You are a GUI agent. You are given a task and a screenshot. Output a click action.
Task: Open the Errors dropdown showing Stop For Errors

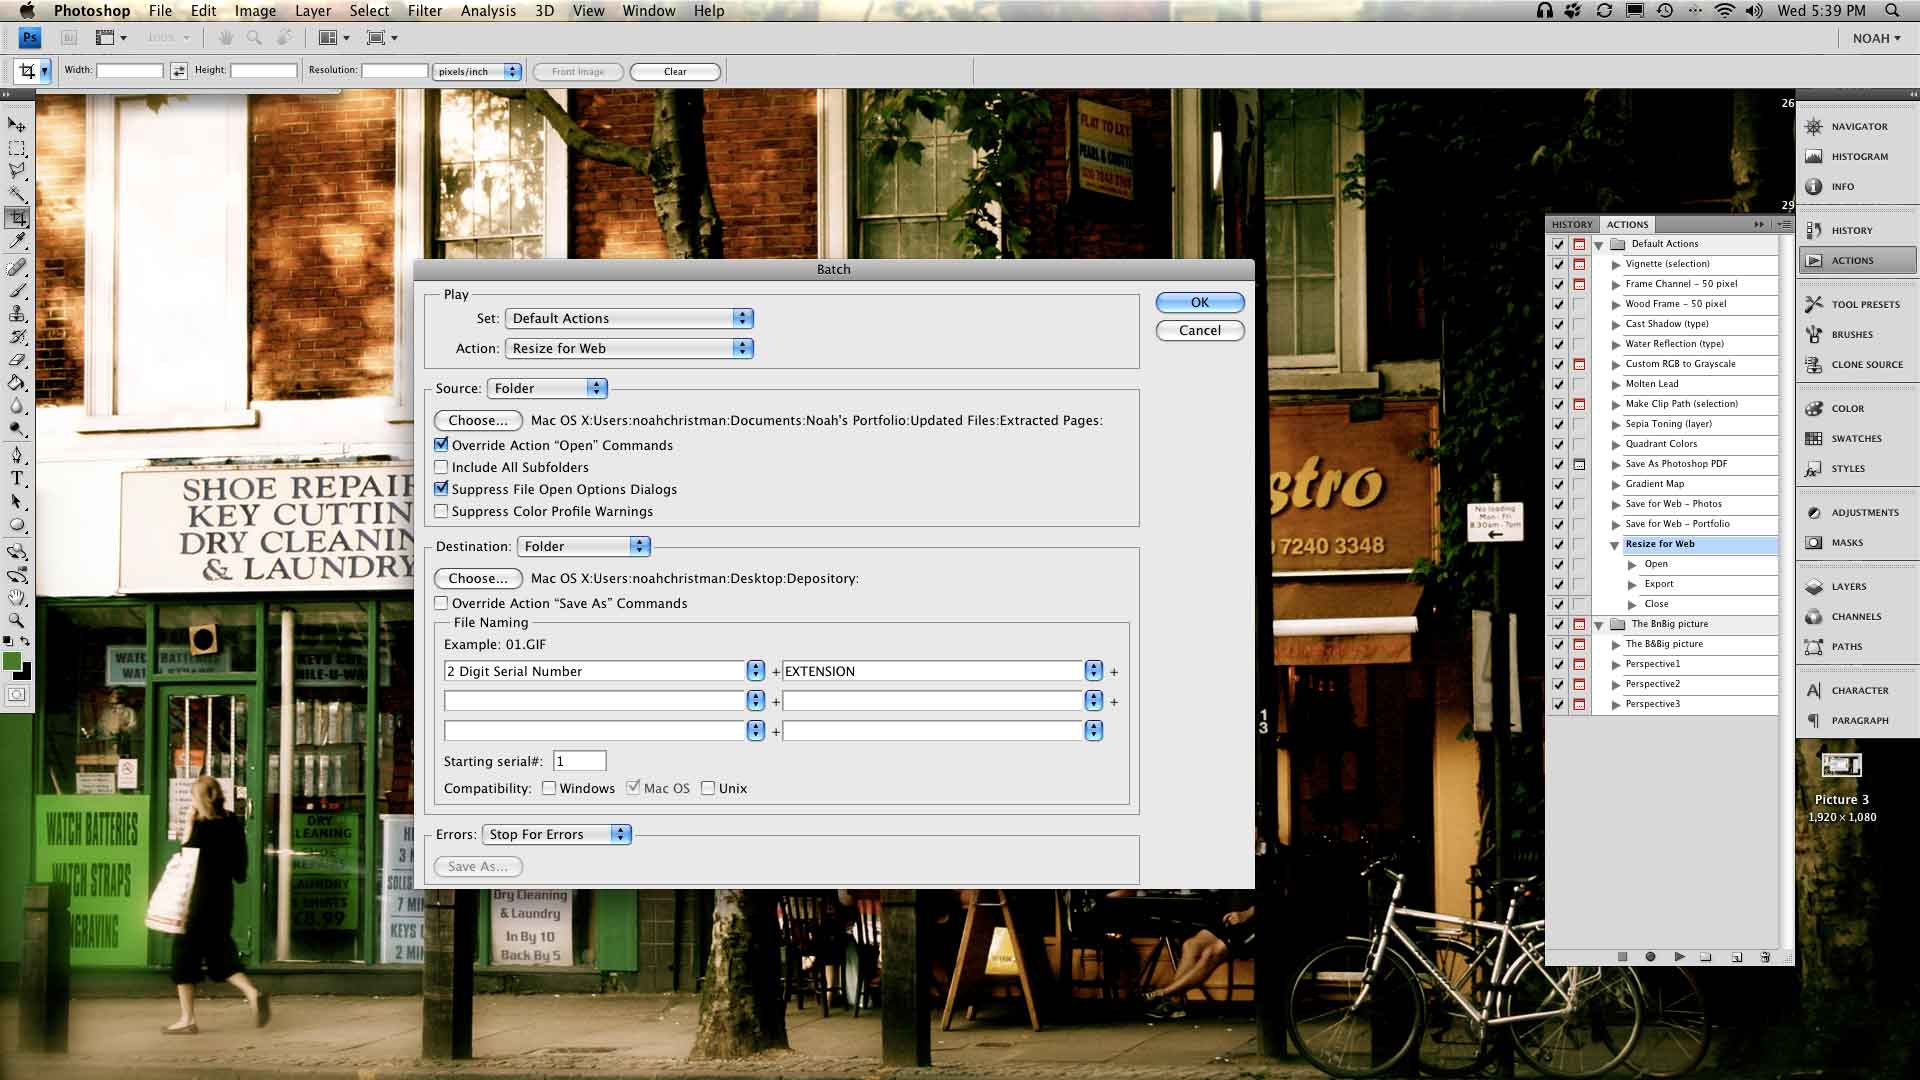coord(556,834)
